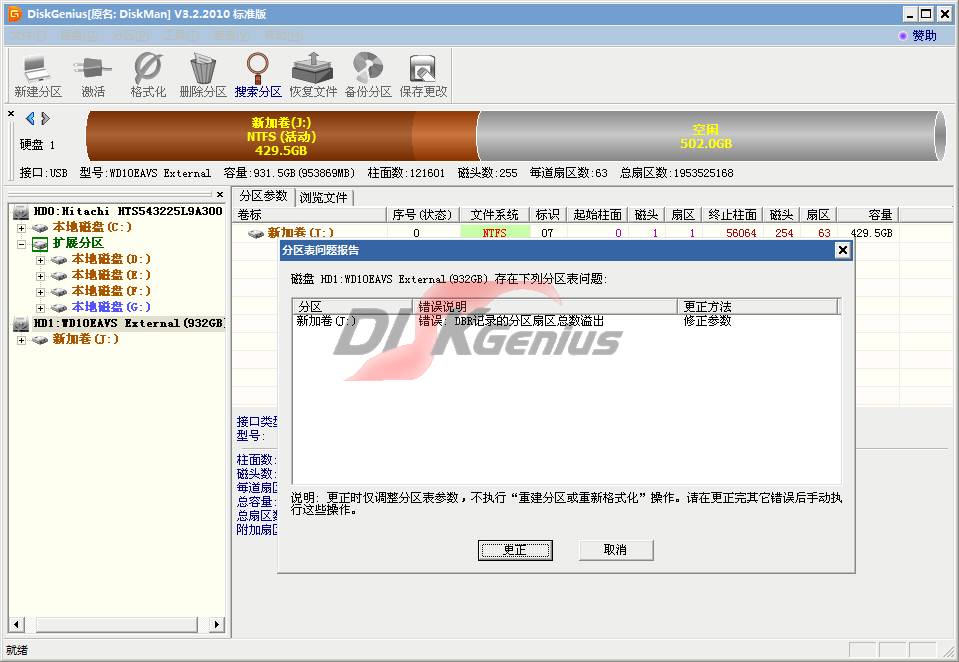Screen dimensions: 959x662
Task: Click the 卷标 column header
Action: 309,215
